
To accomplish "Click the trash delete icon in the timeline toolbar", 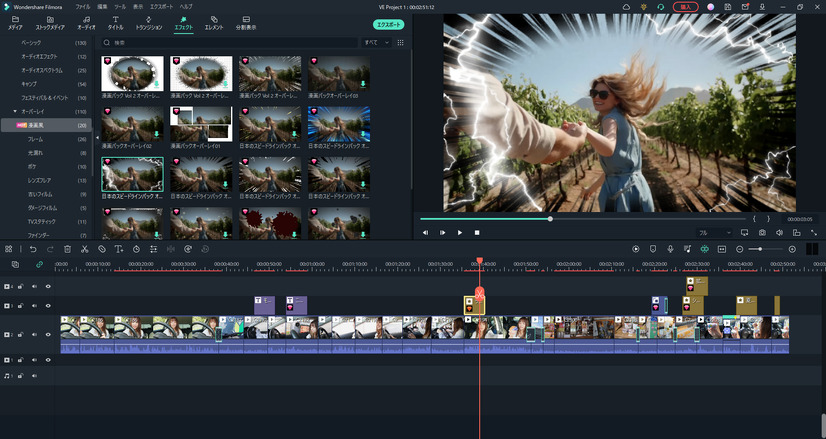I will [x=67, y=249].
